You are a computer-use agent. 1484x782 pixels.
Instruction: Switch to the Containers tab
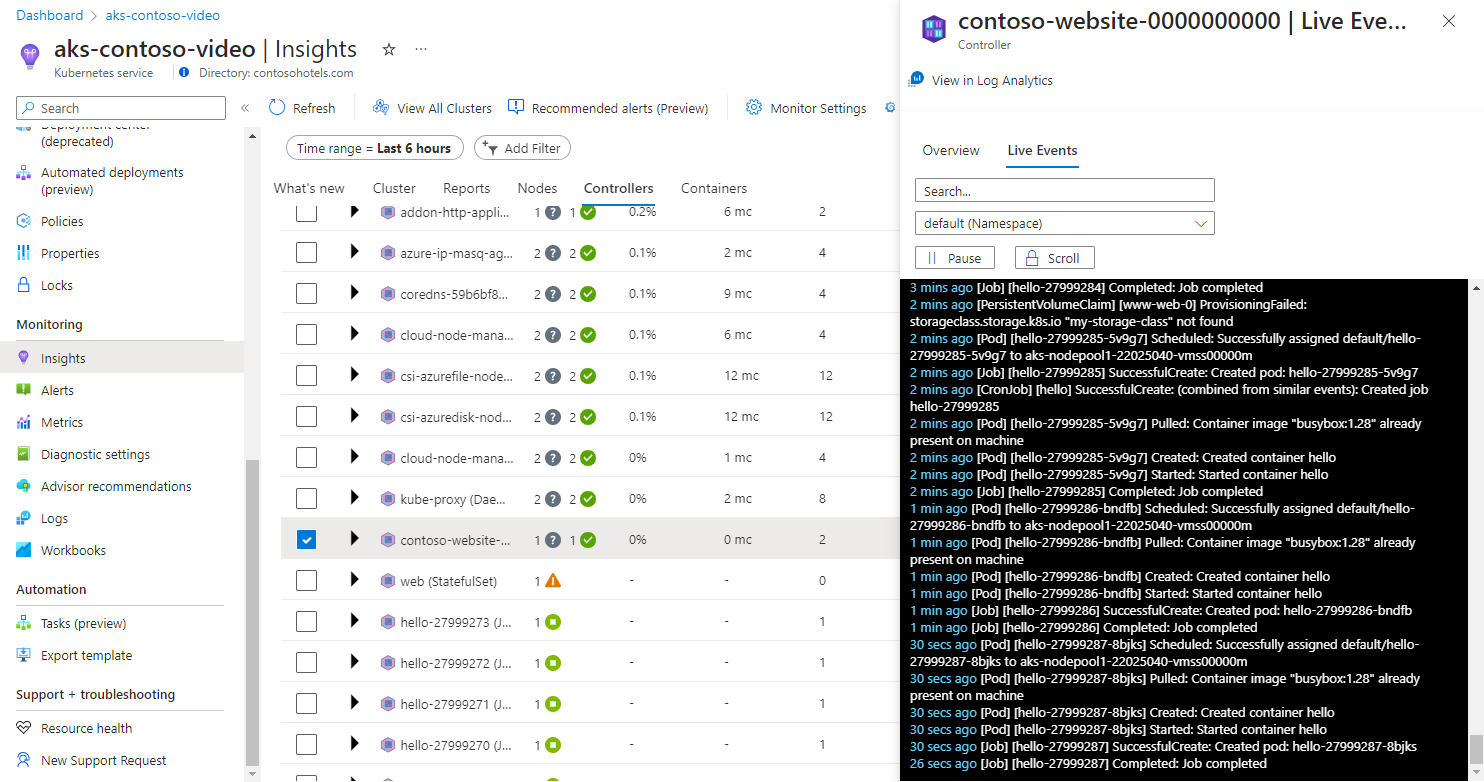714,188
